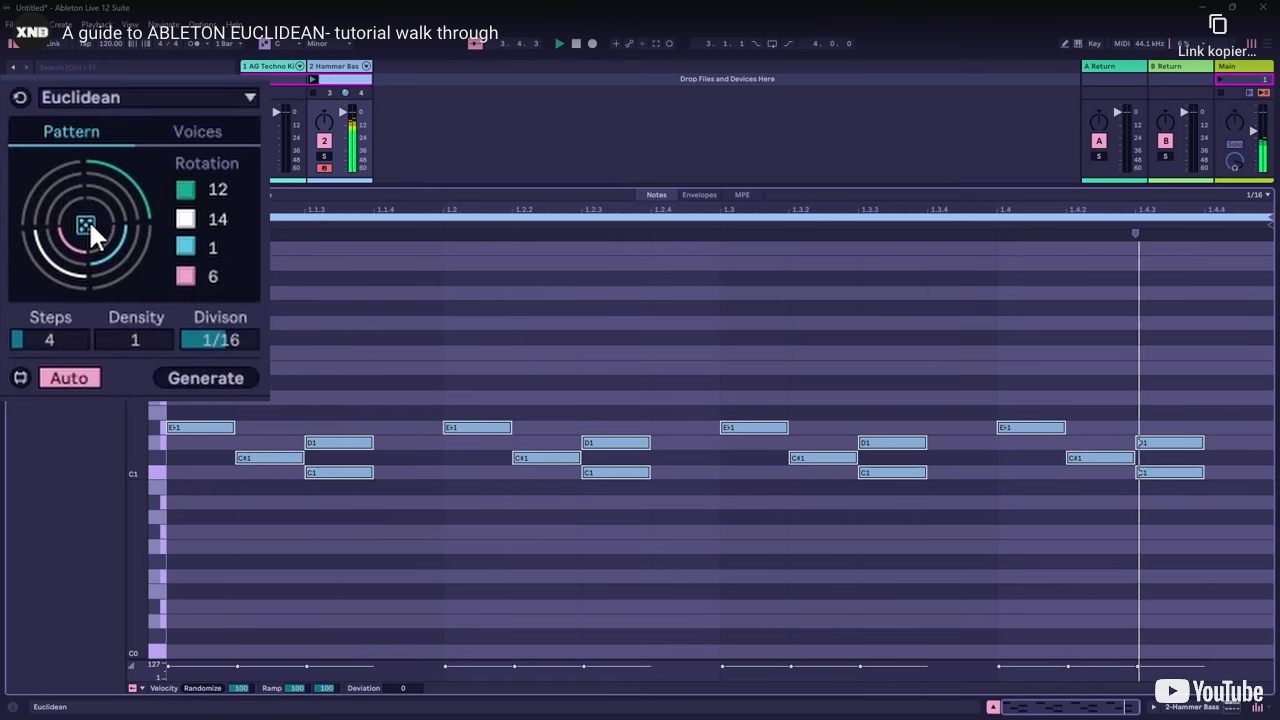
Task: Open the Envelopes tab
Action: point(699,195)
